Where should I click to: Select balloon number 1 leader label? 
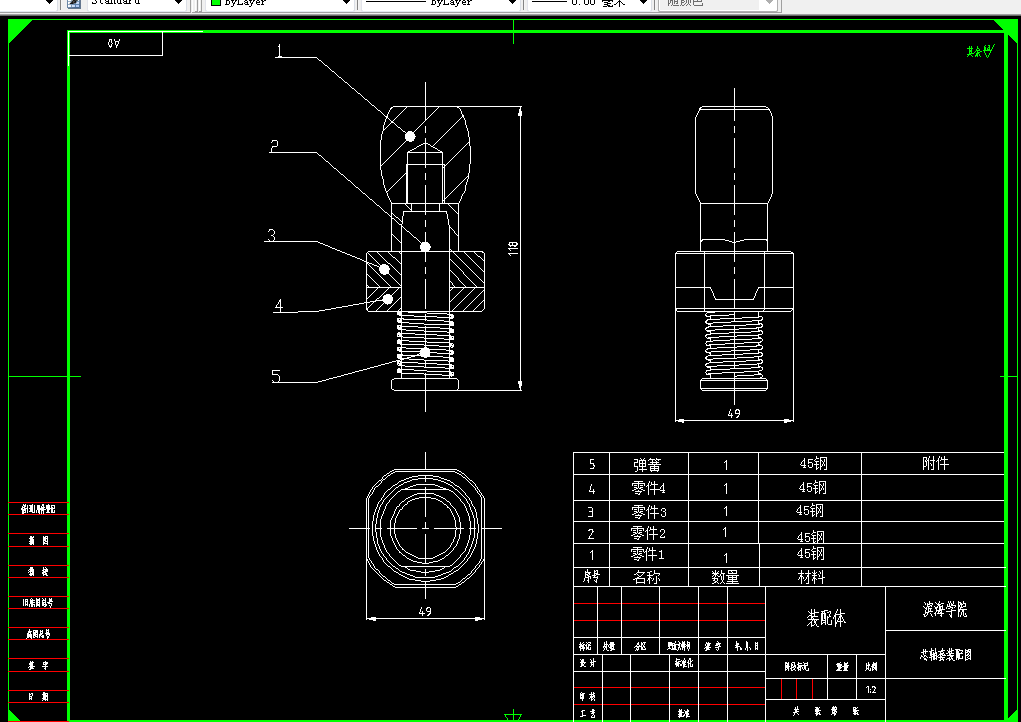click(x=279, y=51)
